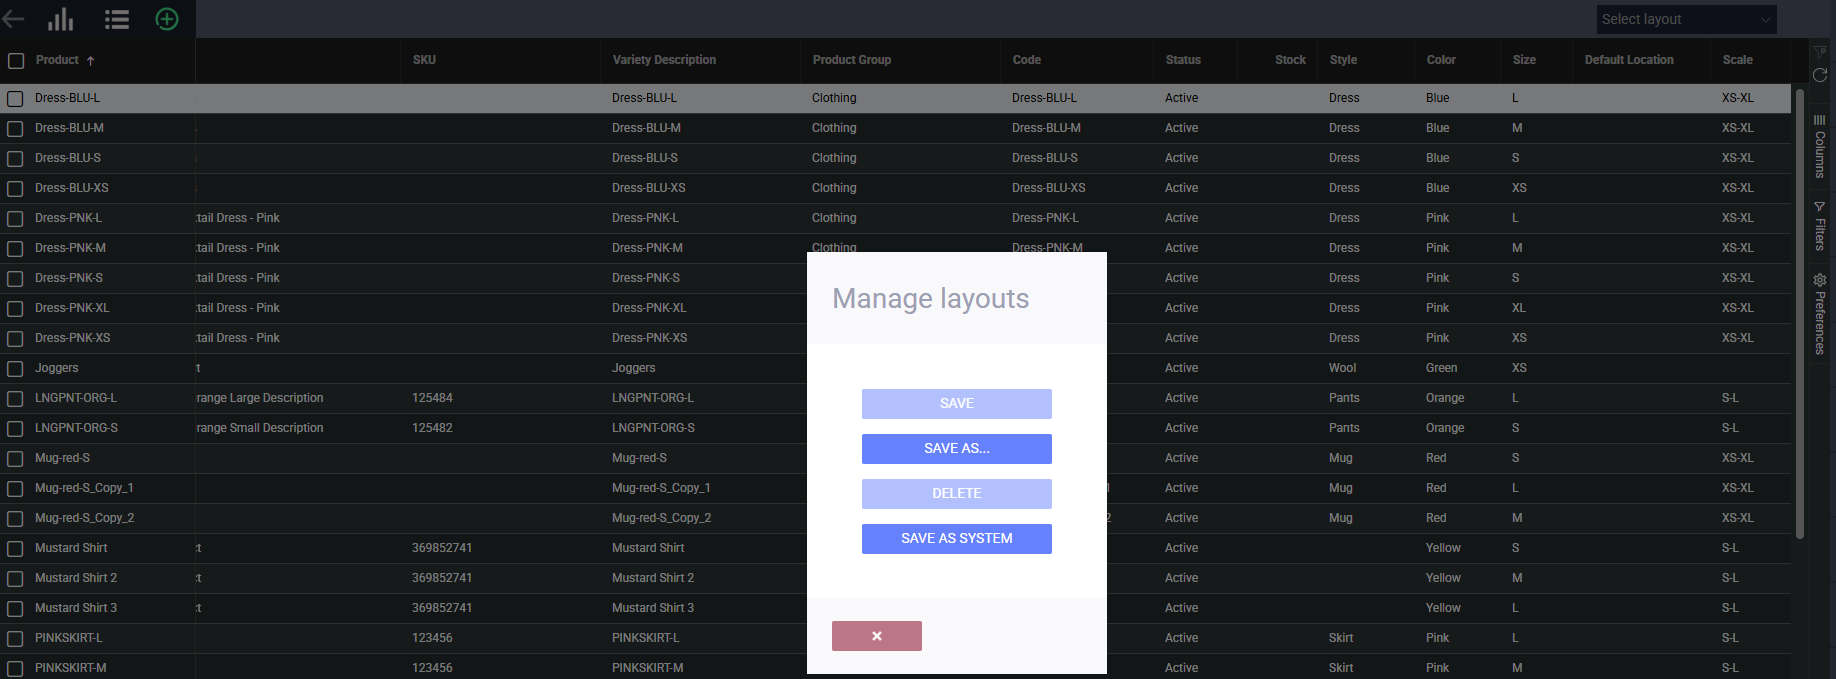Click the Dress-PNK-XL product row cell
The image size is (1836, 679).
pos(72,308)
